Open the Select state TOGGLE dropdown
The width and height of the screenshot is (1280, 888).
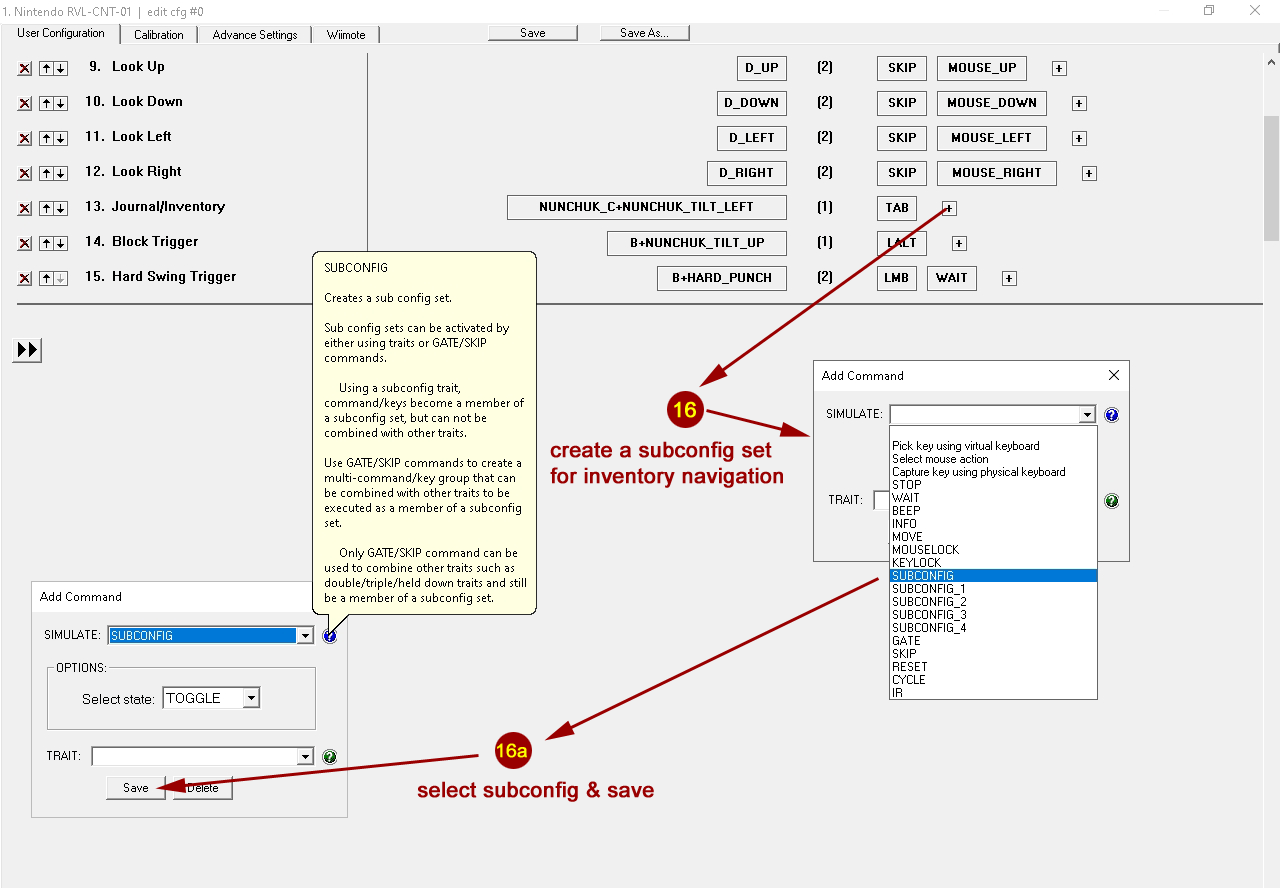(251, 698)
